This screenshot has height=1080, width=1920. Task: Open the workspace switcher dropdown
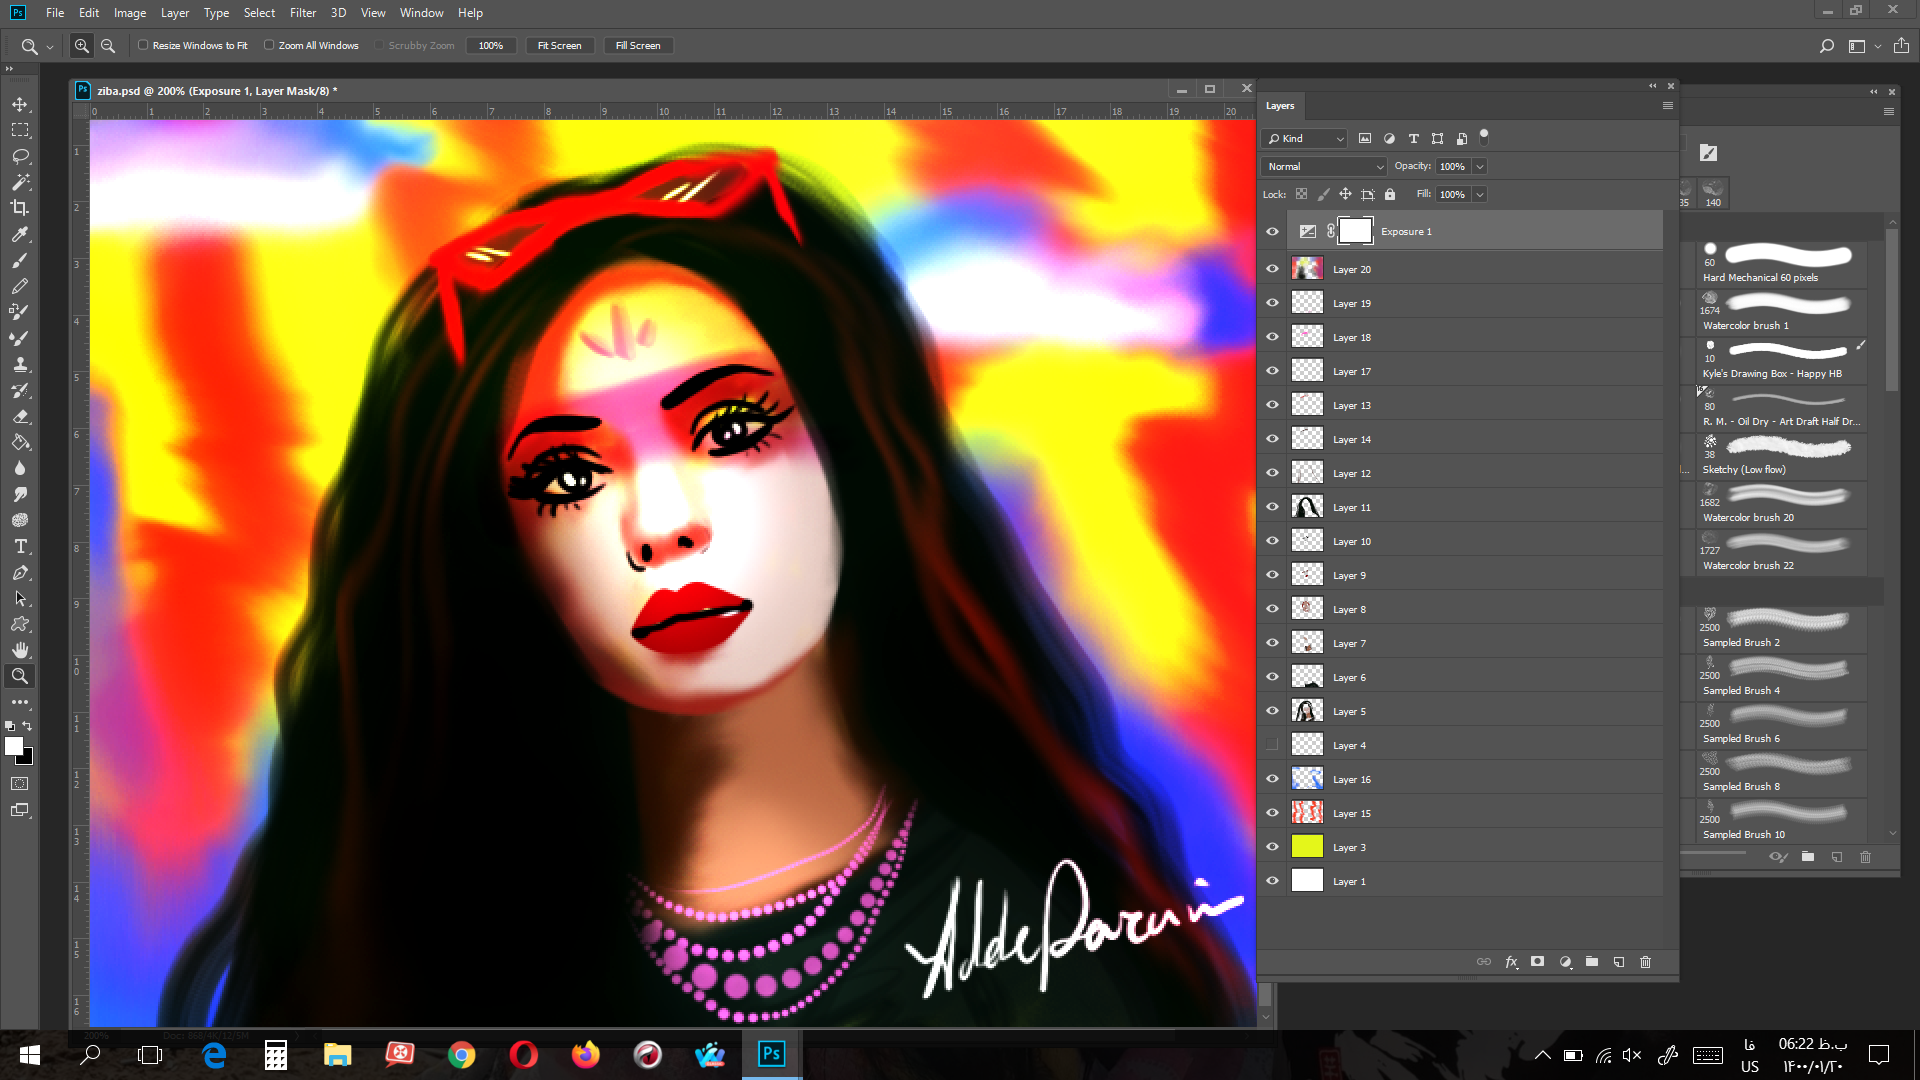[1877, 47]
